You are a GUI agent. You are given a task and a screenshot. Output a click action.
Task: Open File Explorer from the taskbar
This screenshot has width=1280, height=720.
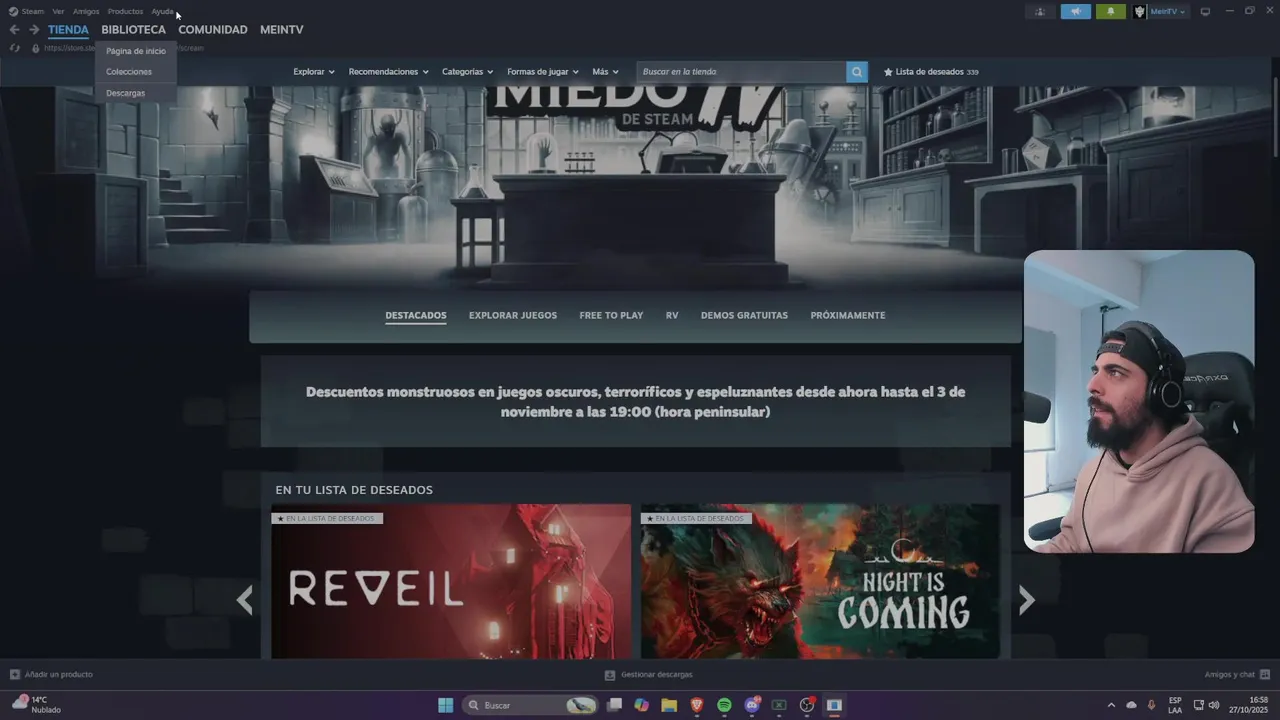pos(669,705)
